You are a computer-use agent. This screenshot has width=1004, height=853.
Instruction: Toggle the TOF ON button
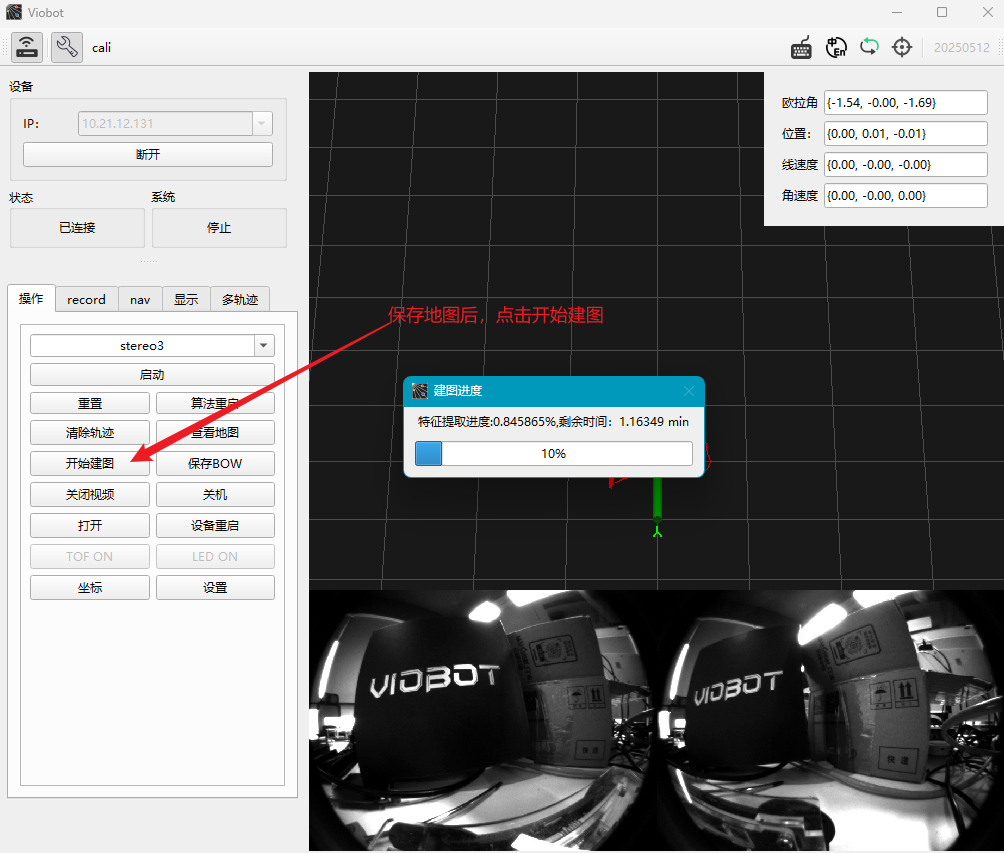coord(90,556)
